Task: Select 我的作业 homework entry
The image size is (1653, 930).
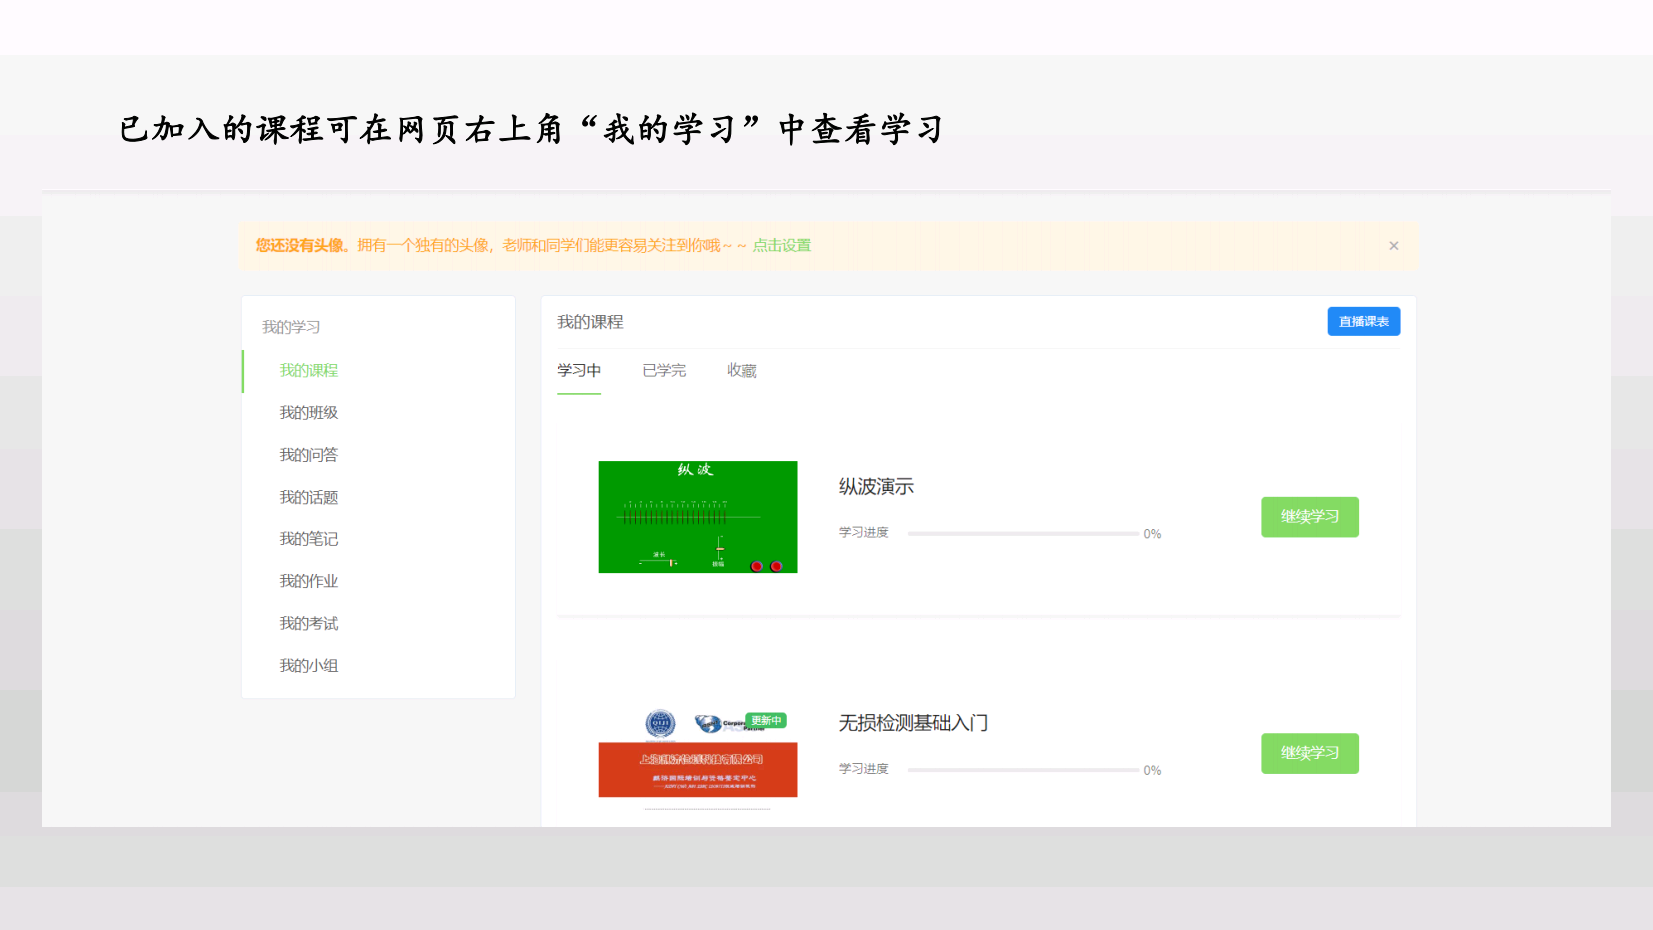Action: click(309, 581)
